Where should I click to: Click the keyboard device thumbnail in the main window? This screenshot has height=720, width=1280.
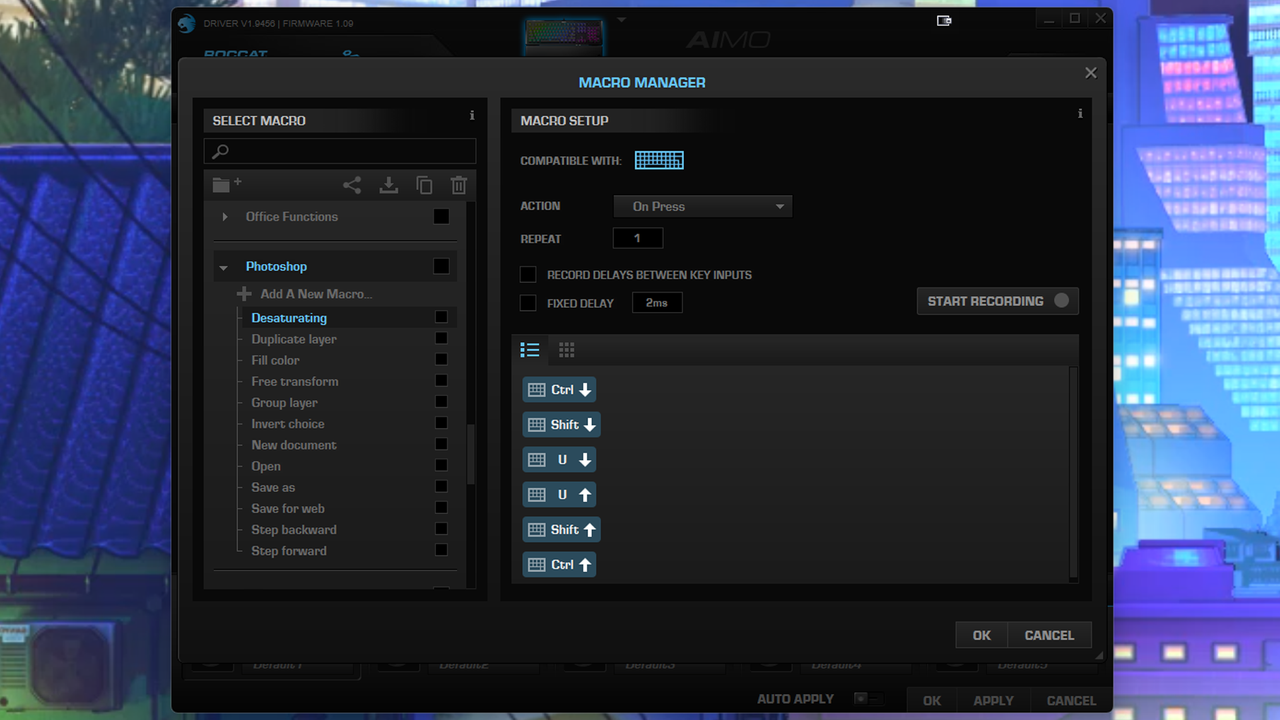(x=564, y=35)
